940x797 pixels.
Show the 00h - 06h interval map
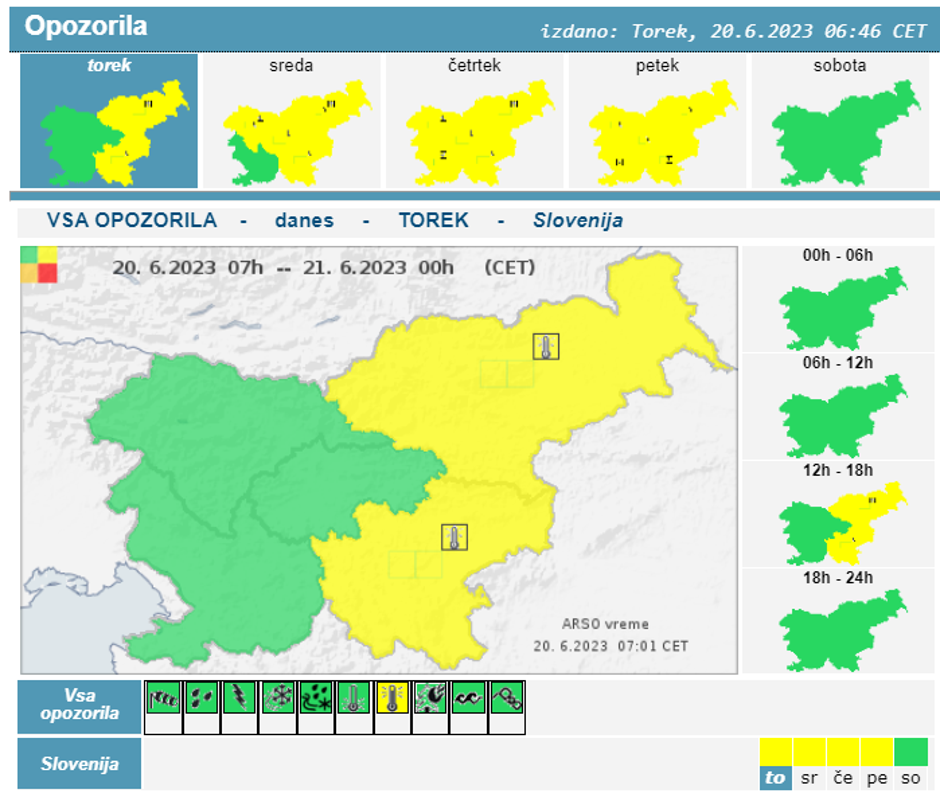coord(838,300)
